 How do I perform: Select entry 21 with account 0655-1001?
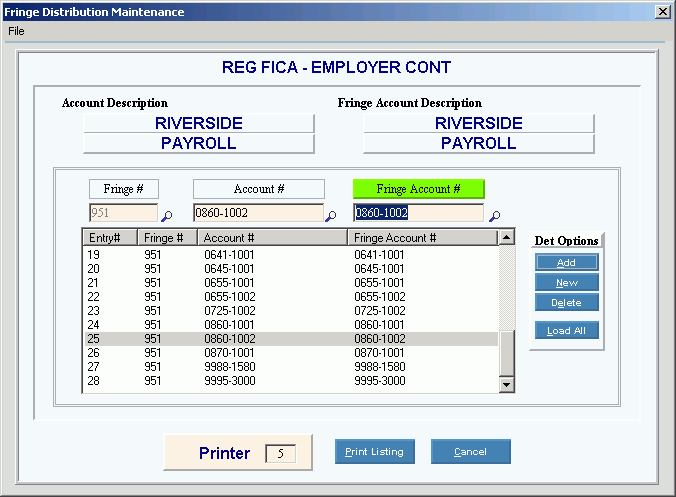pos(291,283)
